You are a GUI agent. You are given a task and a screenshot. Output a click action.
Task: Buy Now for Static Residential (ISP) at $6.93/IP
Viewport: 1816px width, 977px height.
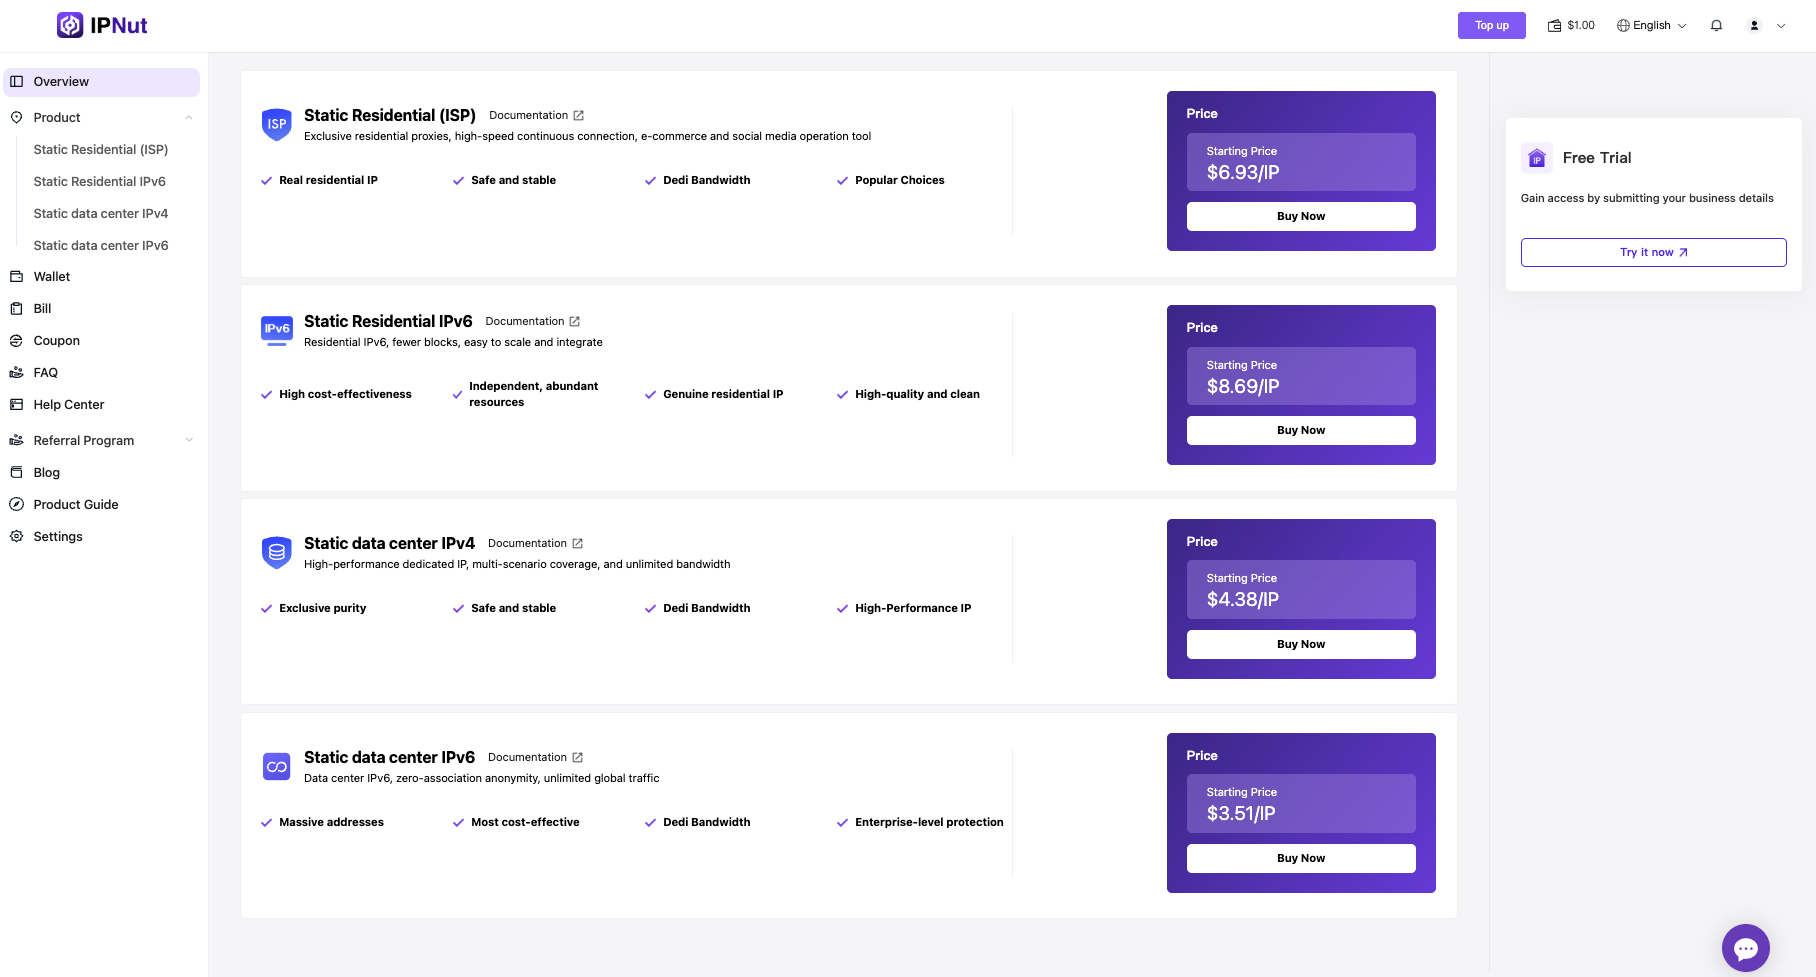(x=1301, y=217)
